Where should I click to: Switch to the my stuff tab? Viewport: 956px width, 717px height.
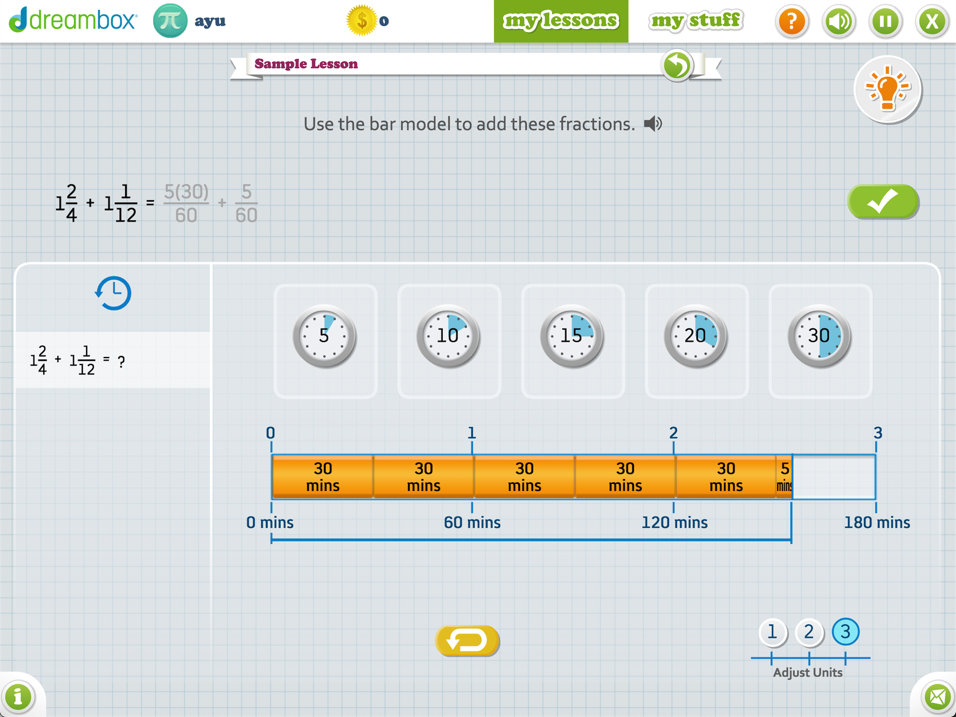coord(696,21)
